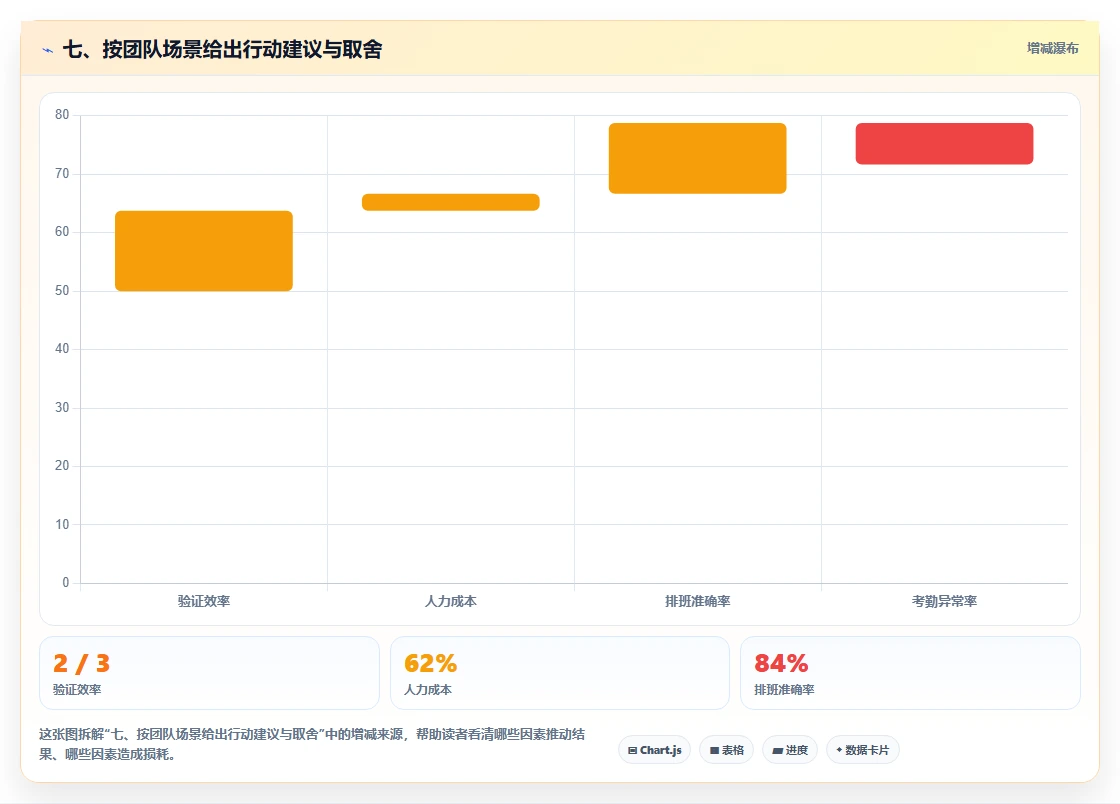The width and height of the screenshot is (1120, 804).
Task: Click the orange 验证效率 waterfall bar
Action: pos(204,251)
